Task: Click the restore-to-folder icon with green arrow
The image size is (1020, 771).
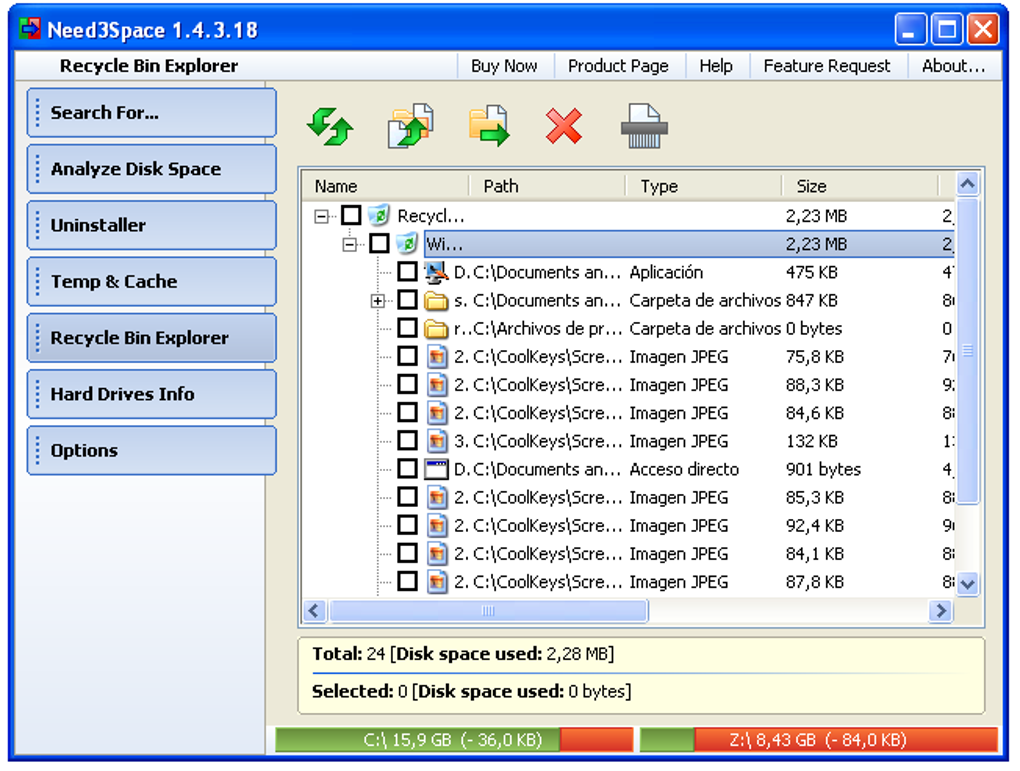Action: click(x=489, y=126)
